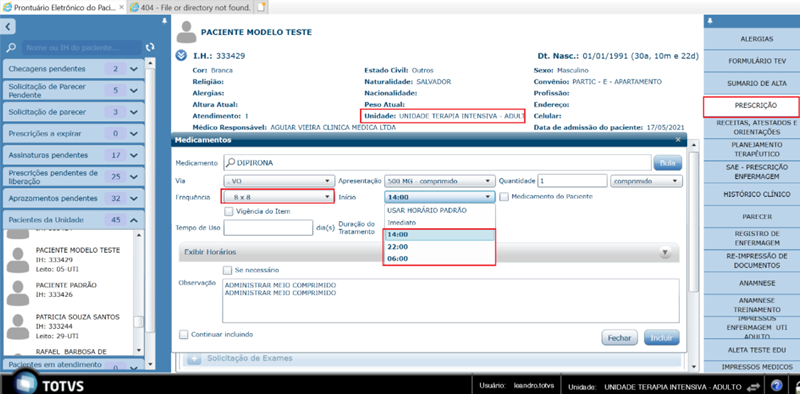800x394 pixels.
Task: Choose 14:00 in start time list
Action: (439, 235)
